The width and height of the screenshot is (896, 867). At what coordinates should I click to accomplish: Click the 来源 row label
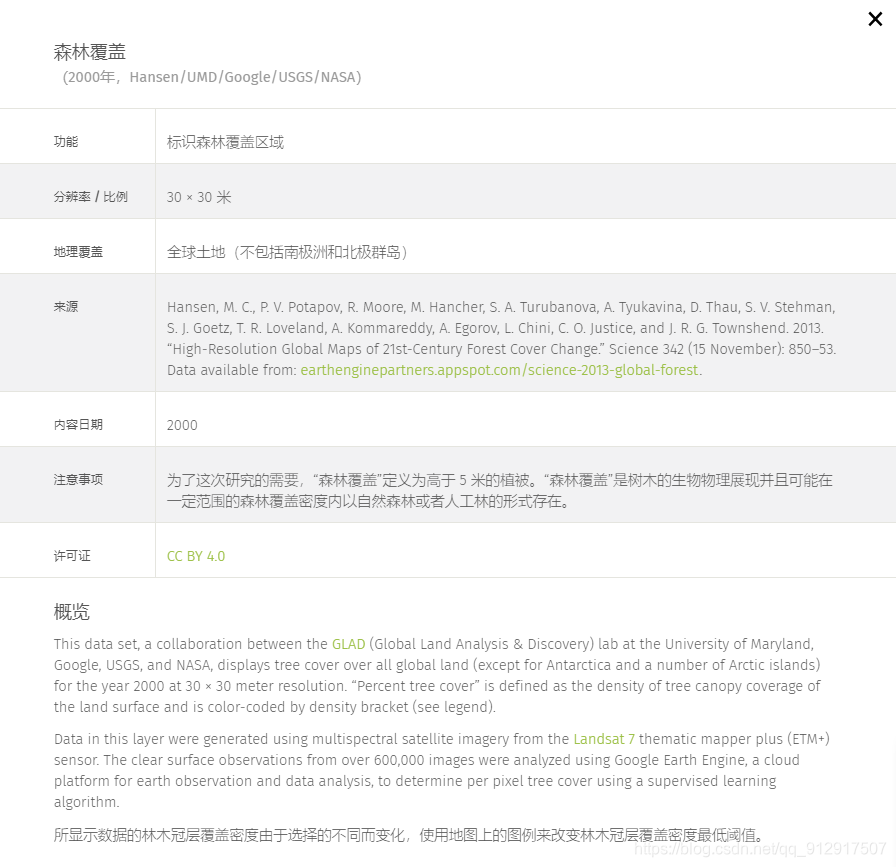click(x=66, y=306)
